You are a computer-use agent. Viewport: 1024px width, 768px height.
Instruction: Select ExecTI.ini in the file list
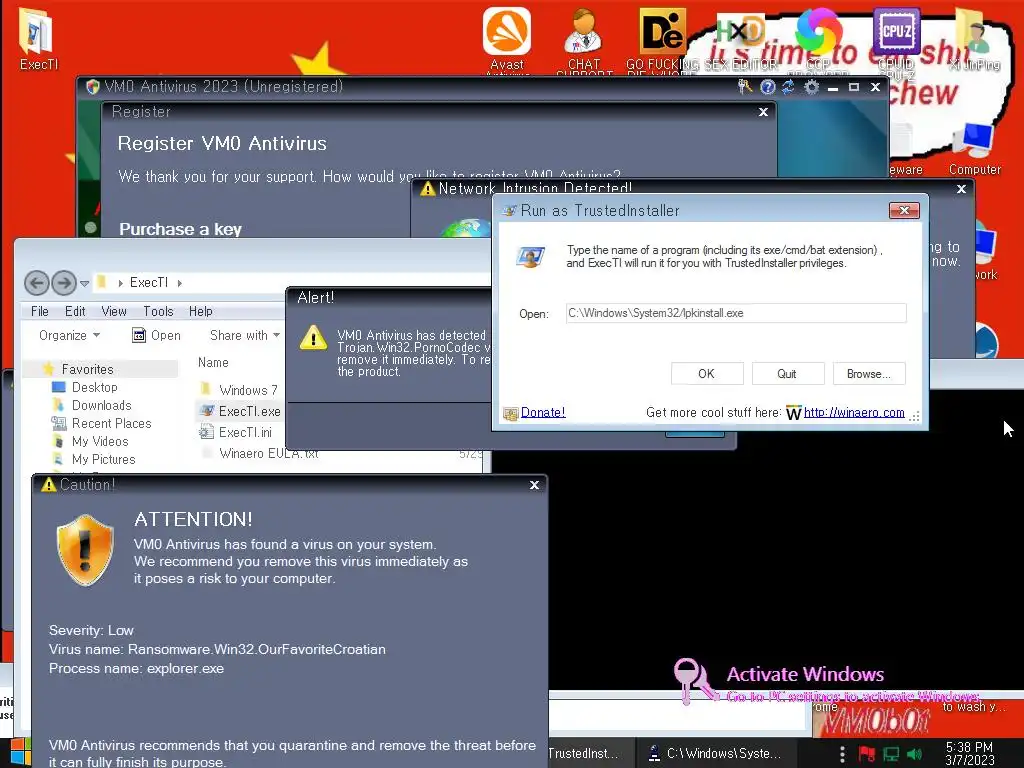click(x=236, y=432)
